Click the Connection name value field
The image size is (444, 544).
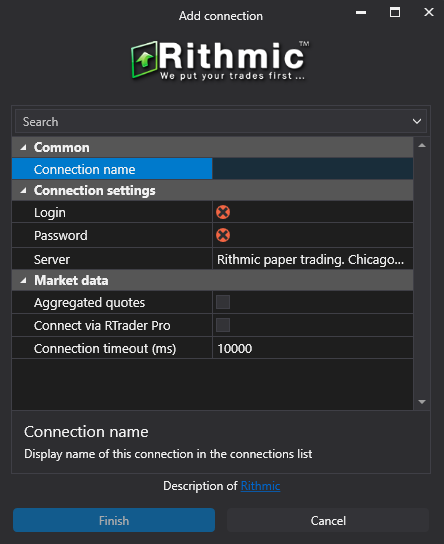[x=313, y=169]
